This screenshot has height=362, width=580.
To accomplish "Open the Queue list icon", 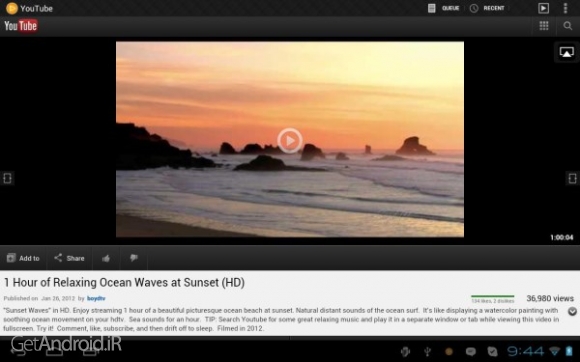I will coord(431,8).
